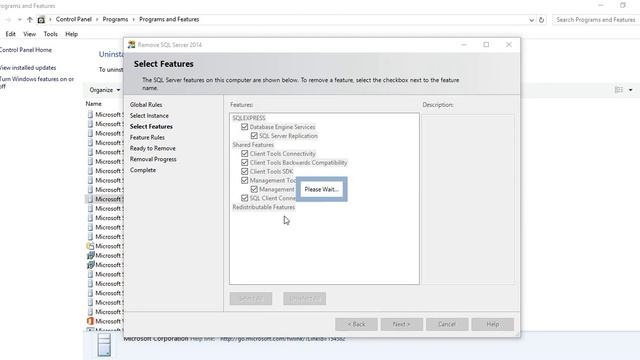Open Turn Windows features on or off
Viewport: 640px width, 360px height.
tap(37, 82)
